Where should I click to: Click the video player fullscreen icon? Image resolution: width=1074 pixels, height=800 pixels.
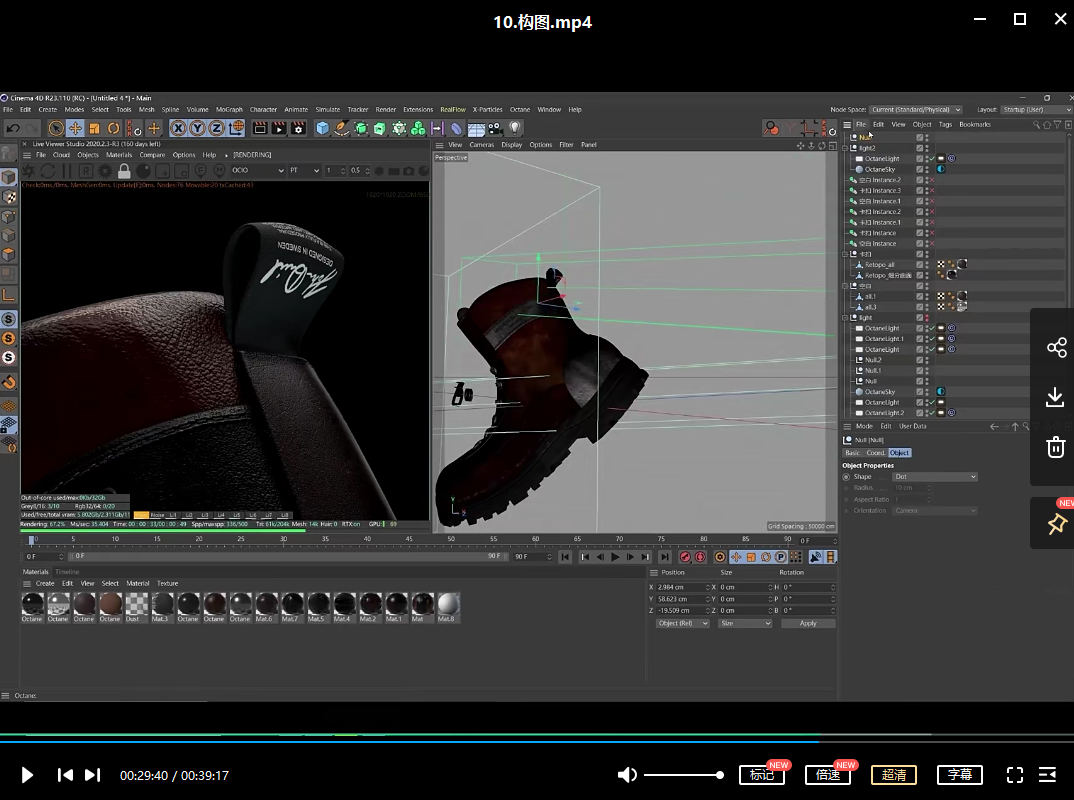pos(1014,775)
